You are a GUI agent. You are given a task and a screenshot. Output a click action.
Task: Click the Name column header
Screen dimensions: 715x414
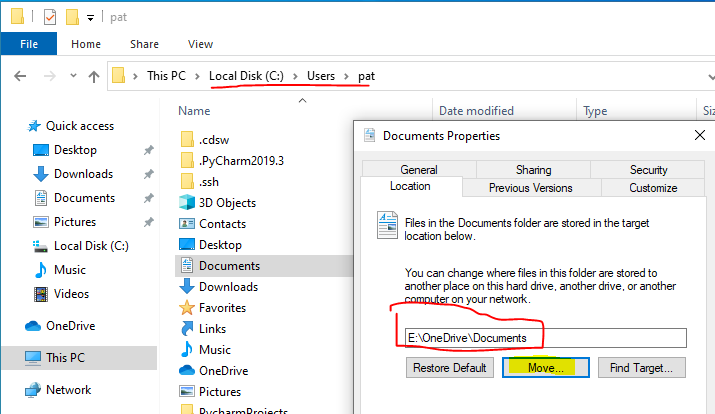[195, 111]
